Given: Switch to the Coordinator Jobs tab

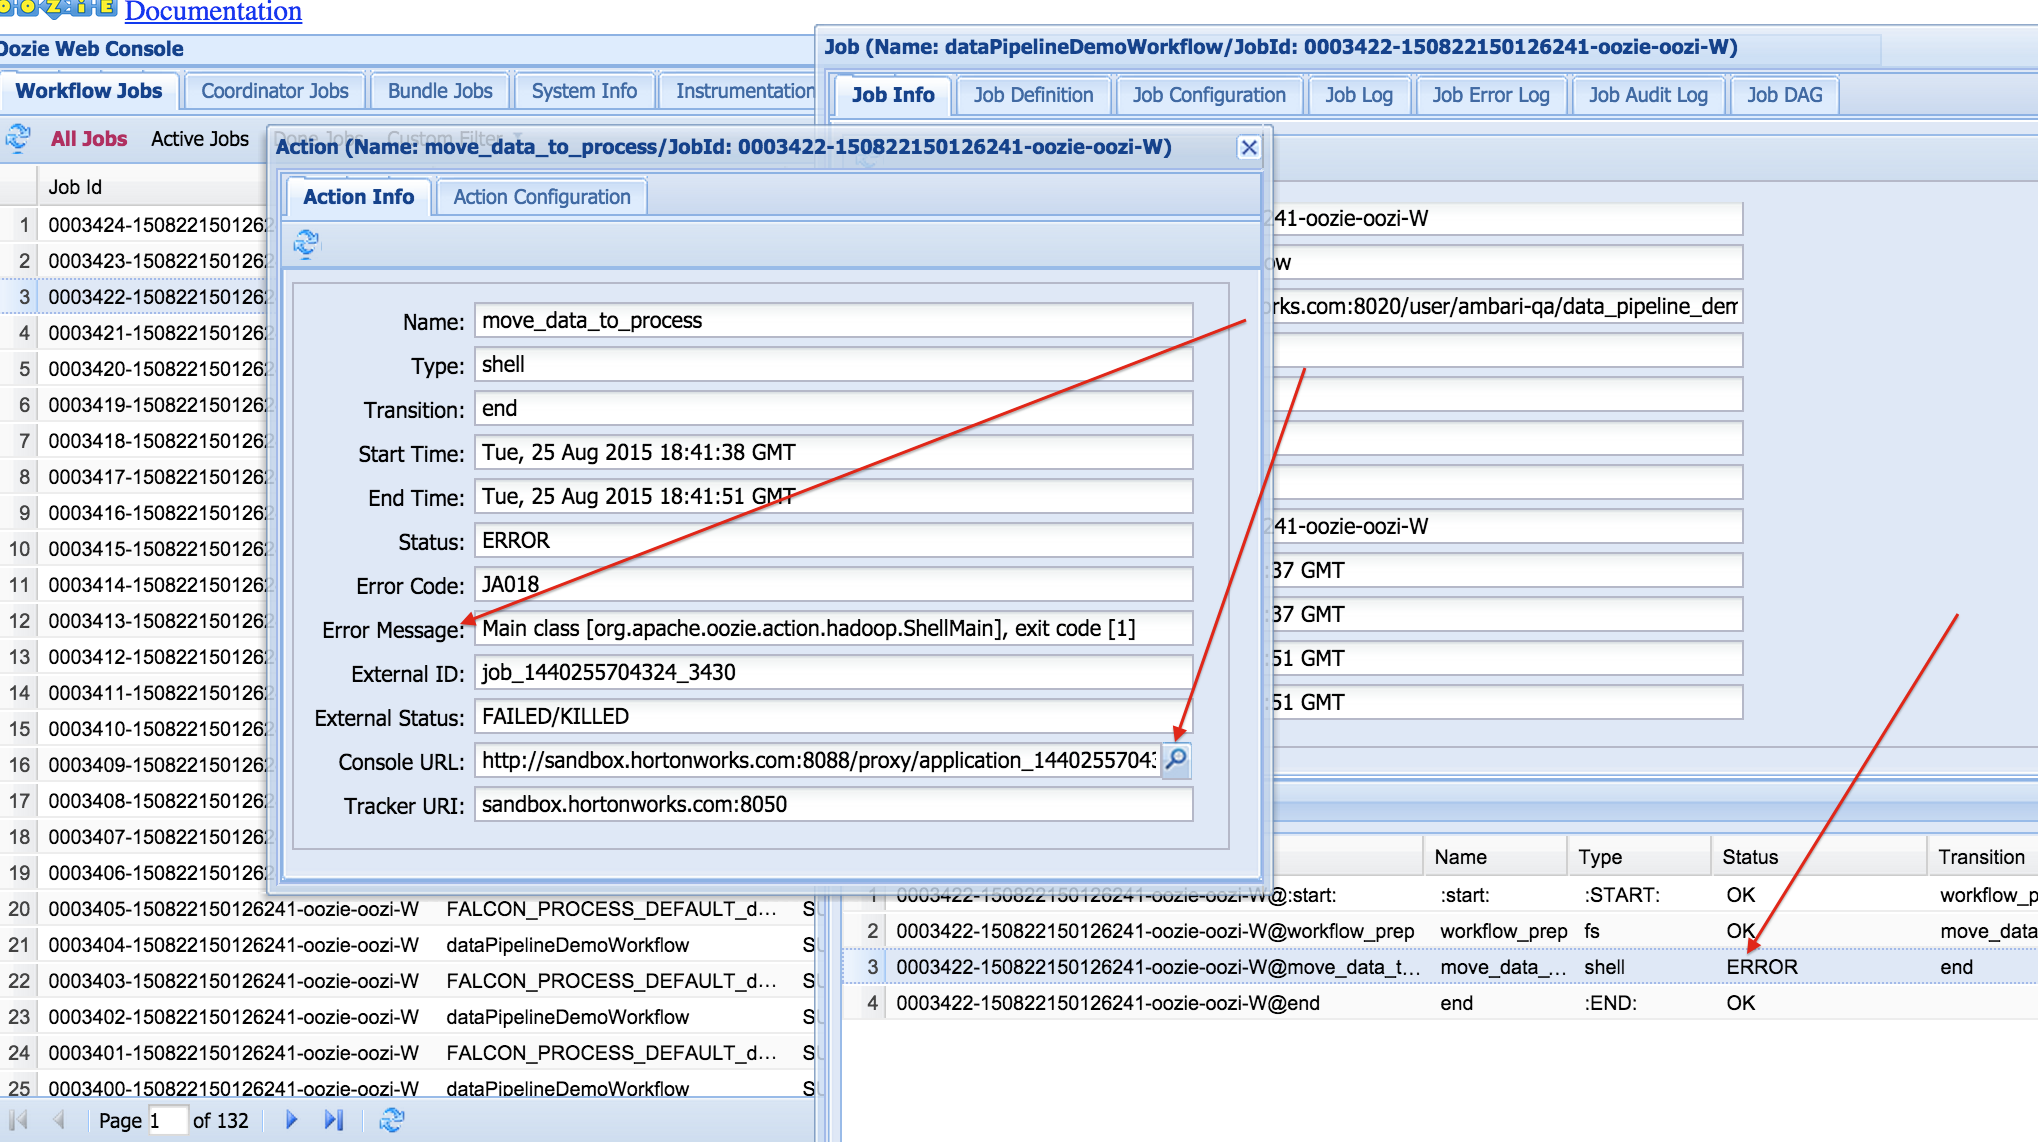Looking at the screenshot, I should pyautogui.click(x=275, y=90).
